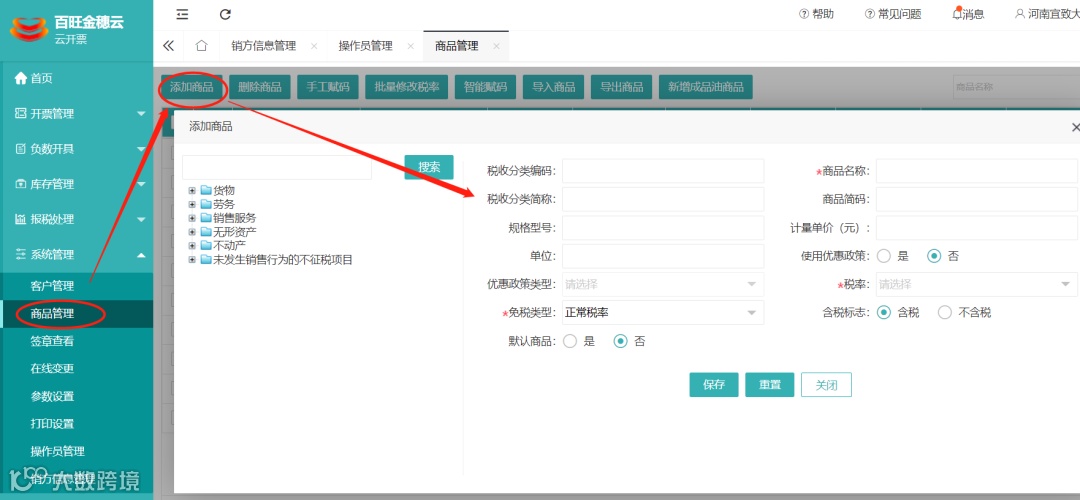Open 商品管理 in sidebar
Screen dimensions: 1080x500
pyautogui.click(x=76, y=314)
